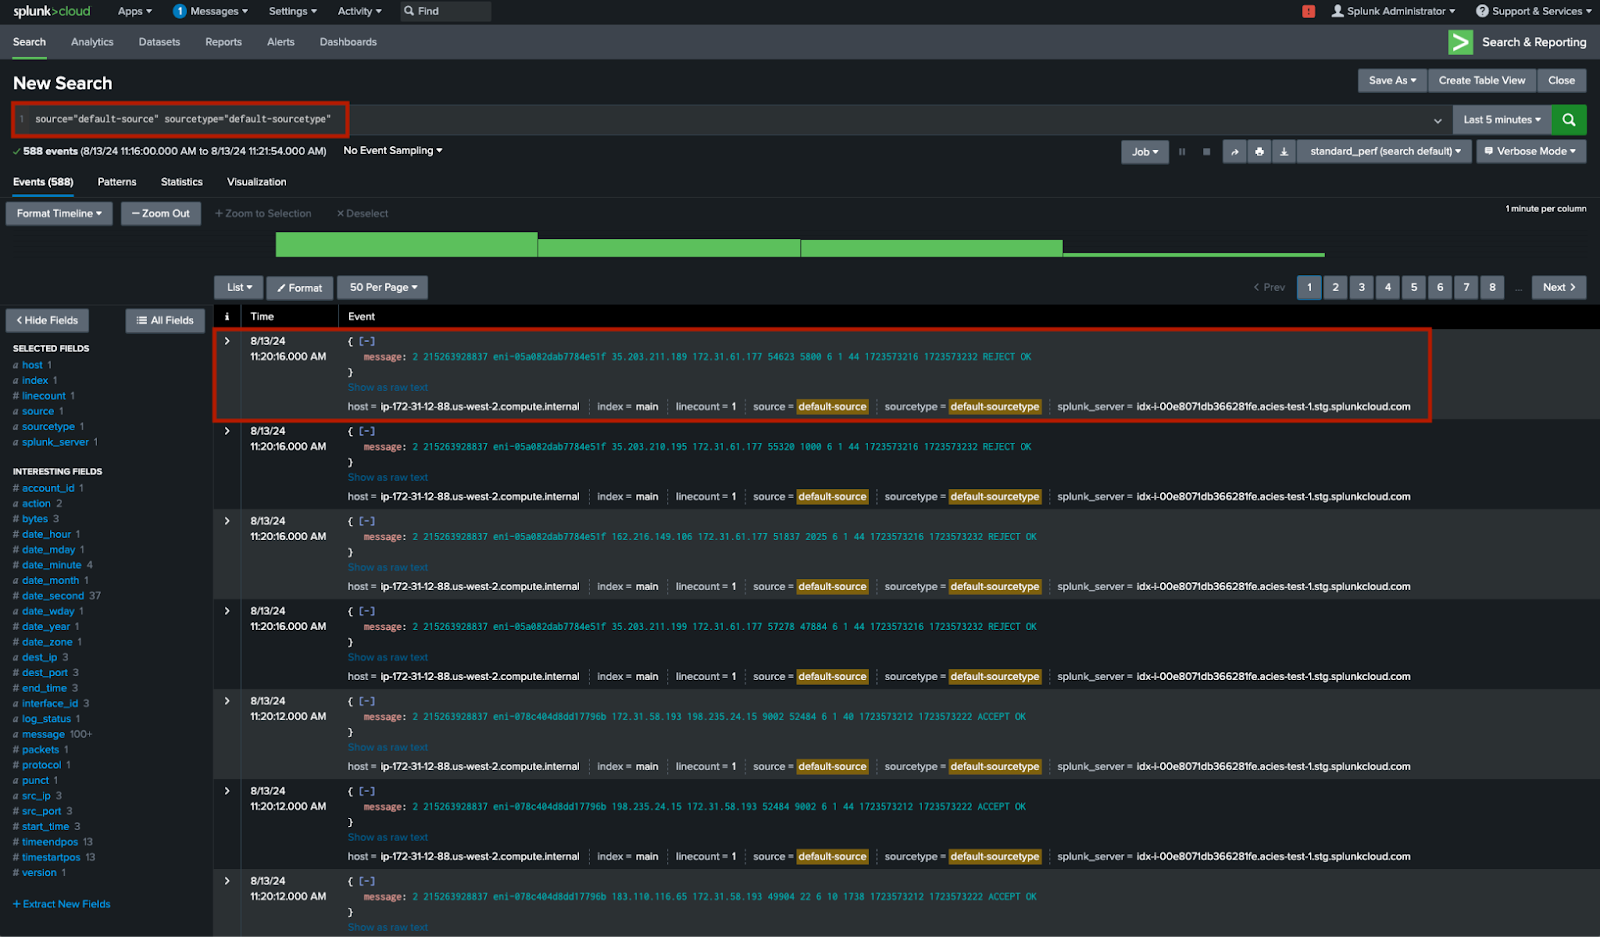Screen dimensions: 1600x937
Task: Open the Last 5 minutes time picker
Action: pos(1502,120)
